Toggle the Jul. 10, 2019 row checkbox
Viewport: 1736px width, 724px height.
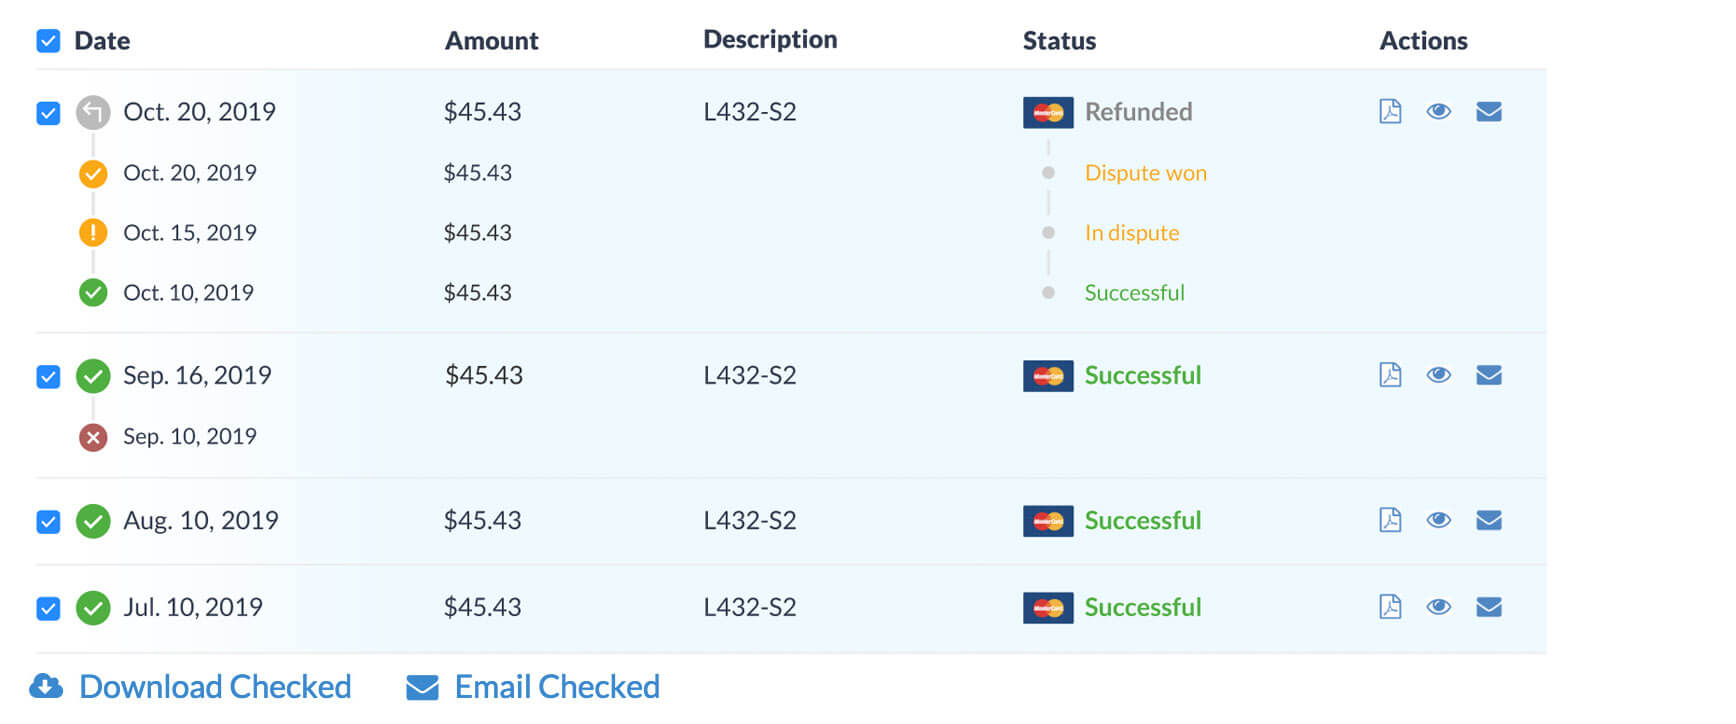coord(48,609)
